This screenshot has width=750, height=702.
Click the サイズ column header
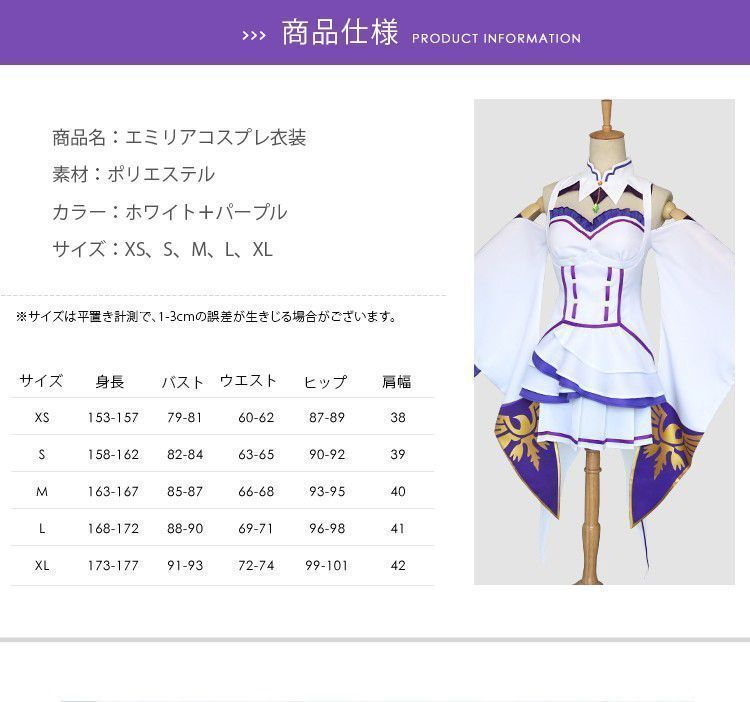(41, 382)
